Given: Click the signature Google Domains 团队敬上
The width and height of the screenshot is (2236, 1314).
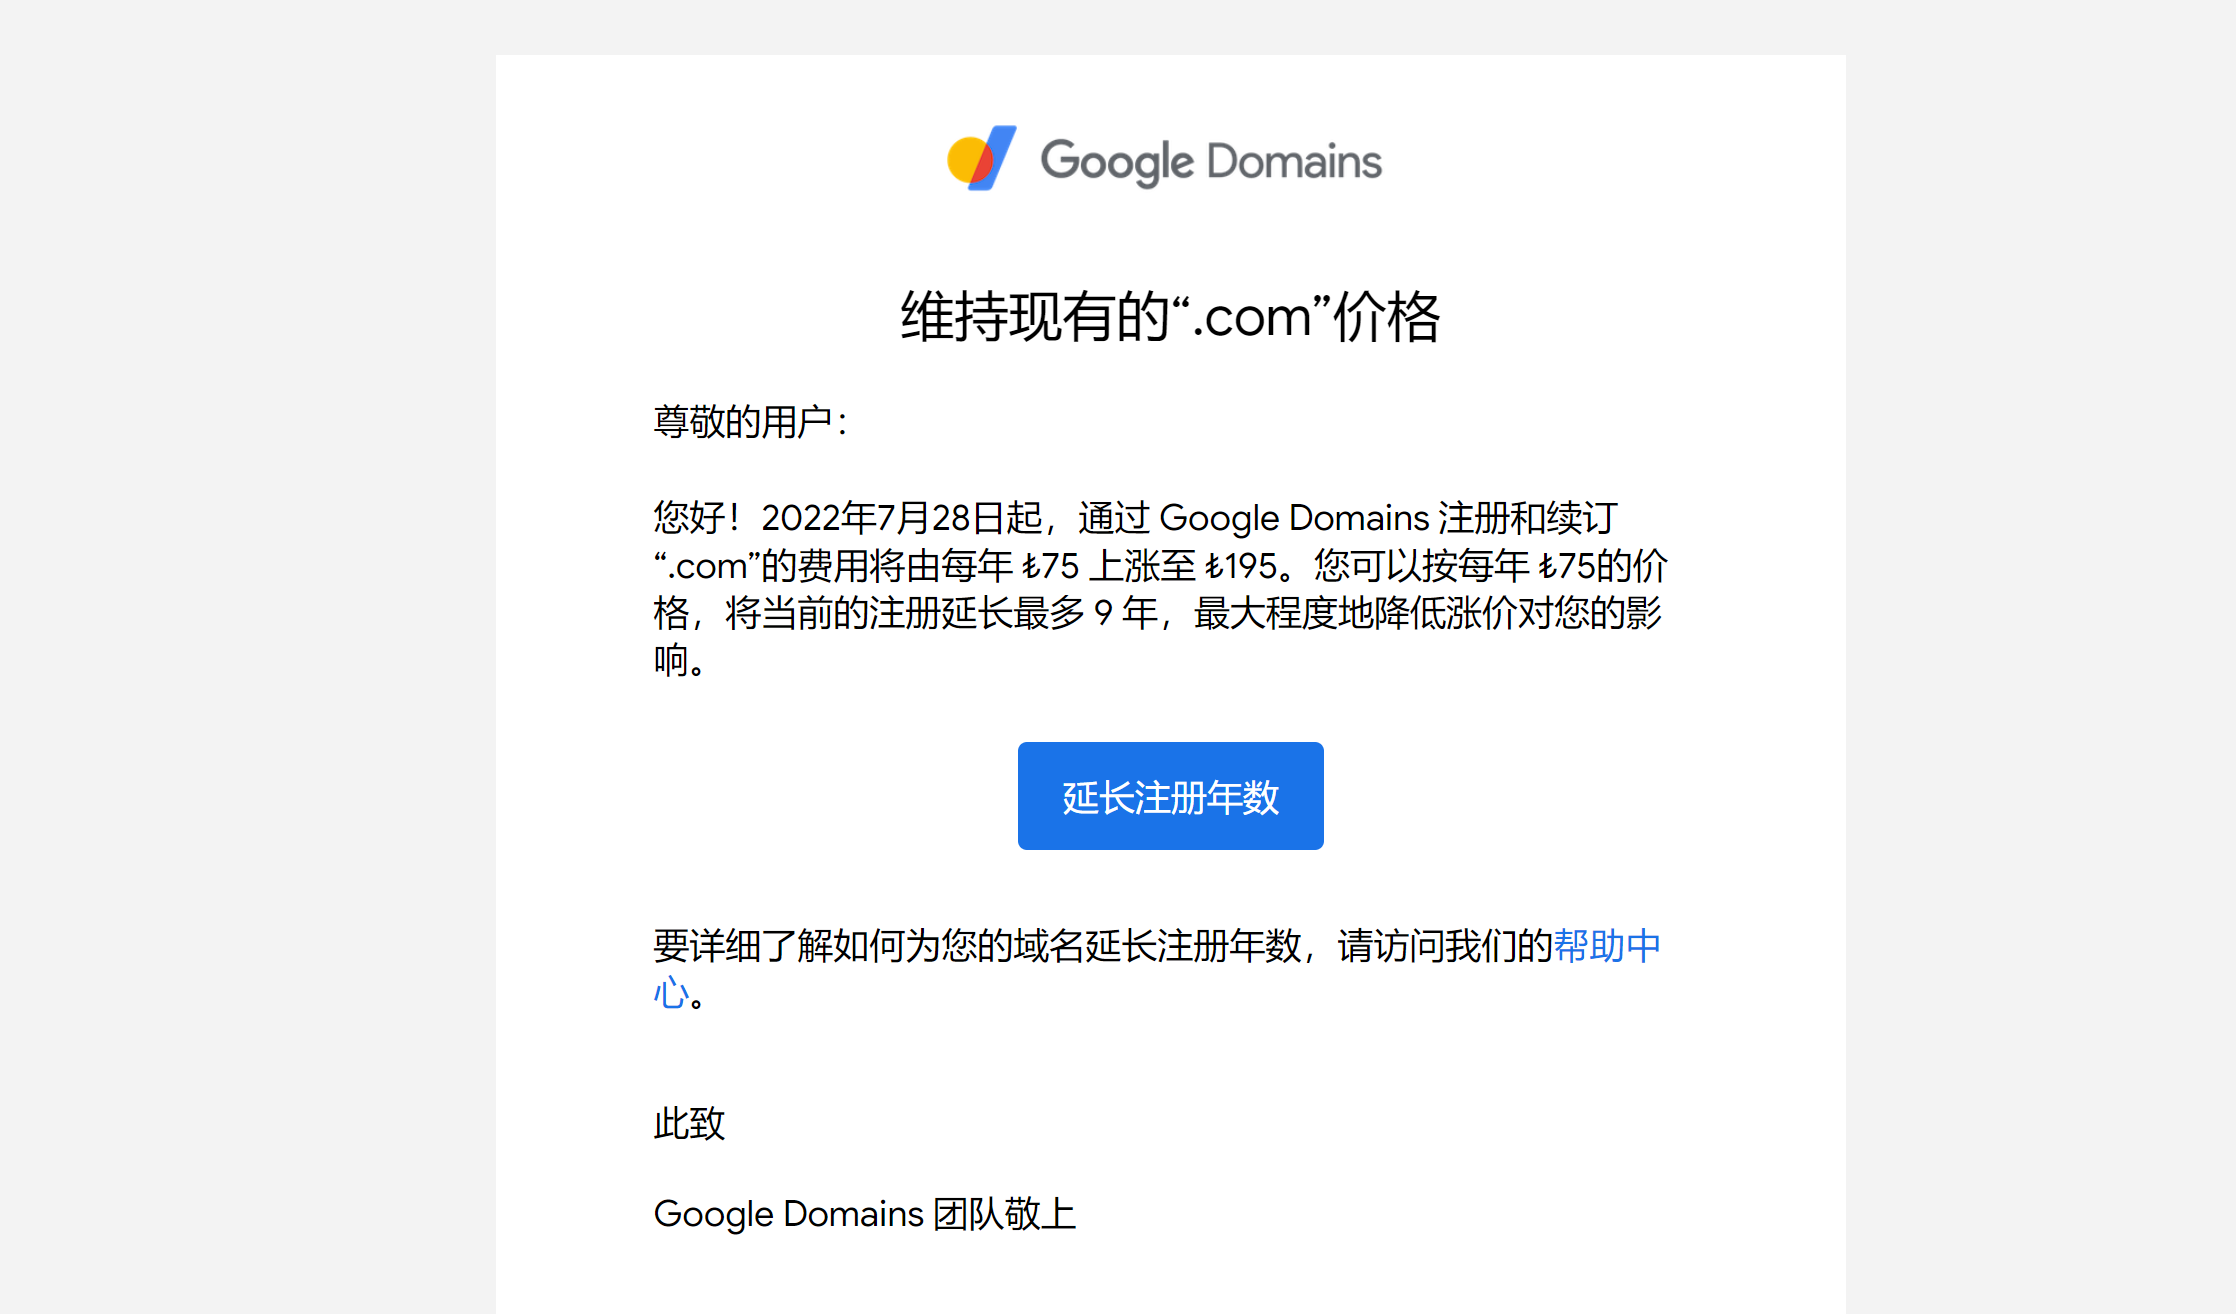Looking at the screenshot, I should (x=865, y=1214).
